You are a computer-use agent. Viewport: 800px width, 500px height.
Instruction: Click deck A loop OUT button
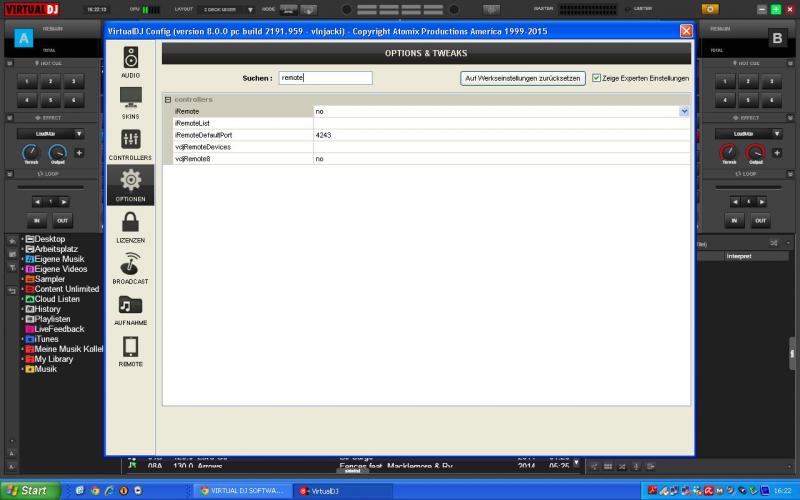62,220
